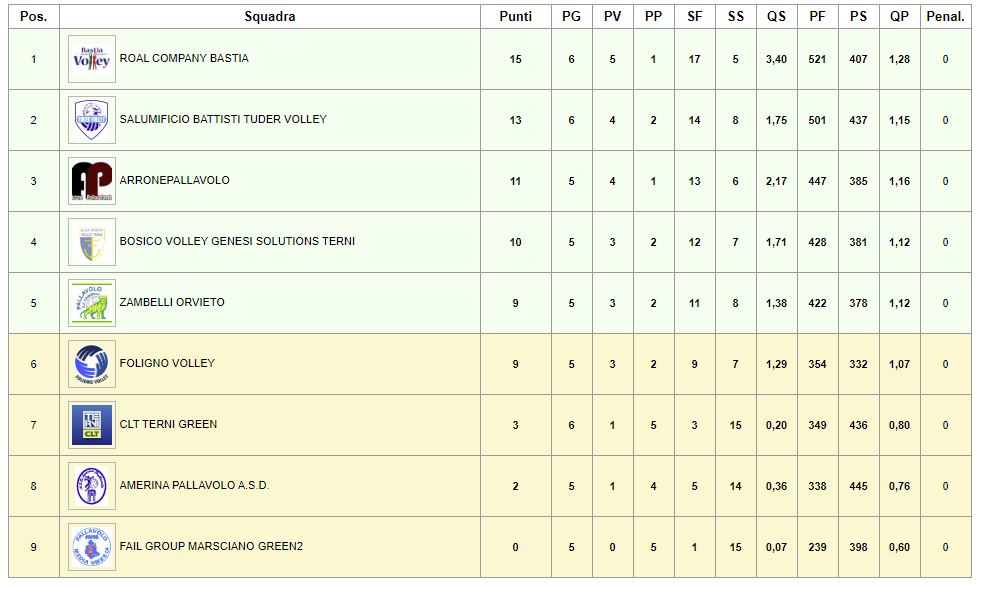Click the QS column header
983x589 pixels.
(x=776, y=16)
